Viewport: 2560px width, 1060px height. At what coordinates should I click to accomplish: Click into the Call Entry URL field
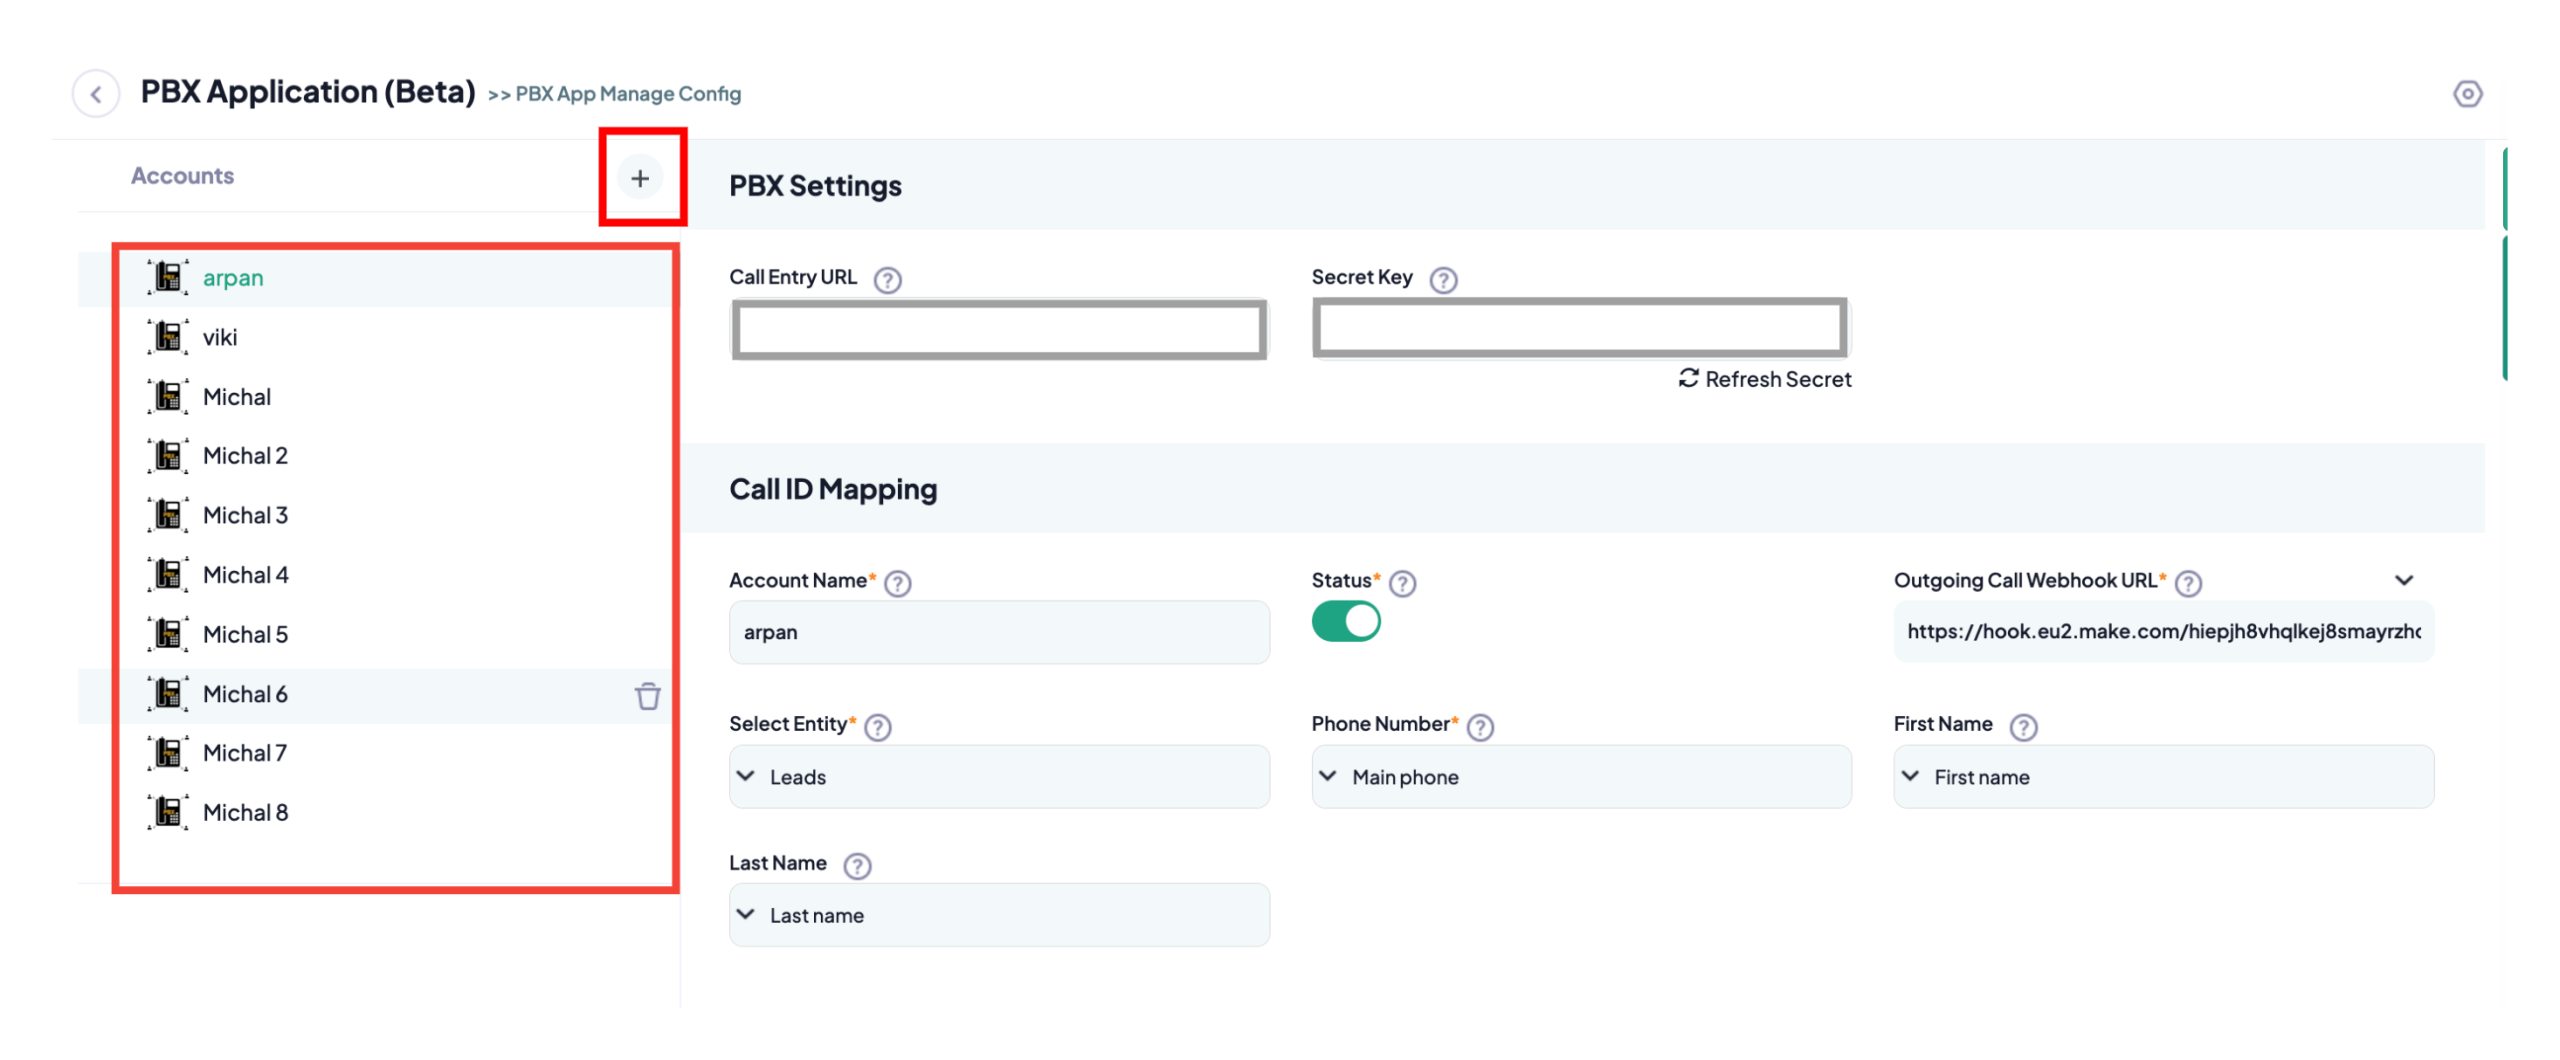click(999, 330)
